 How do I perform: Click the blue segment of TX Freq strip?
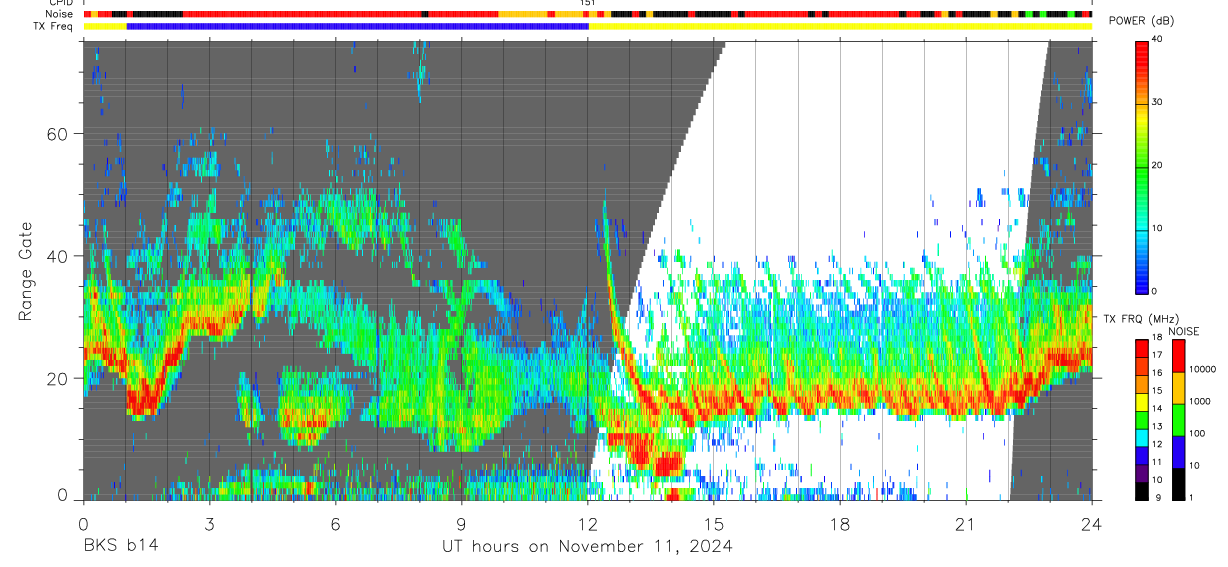pyautogui.click(x=358, y=26)
